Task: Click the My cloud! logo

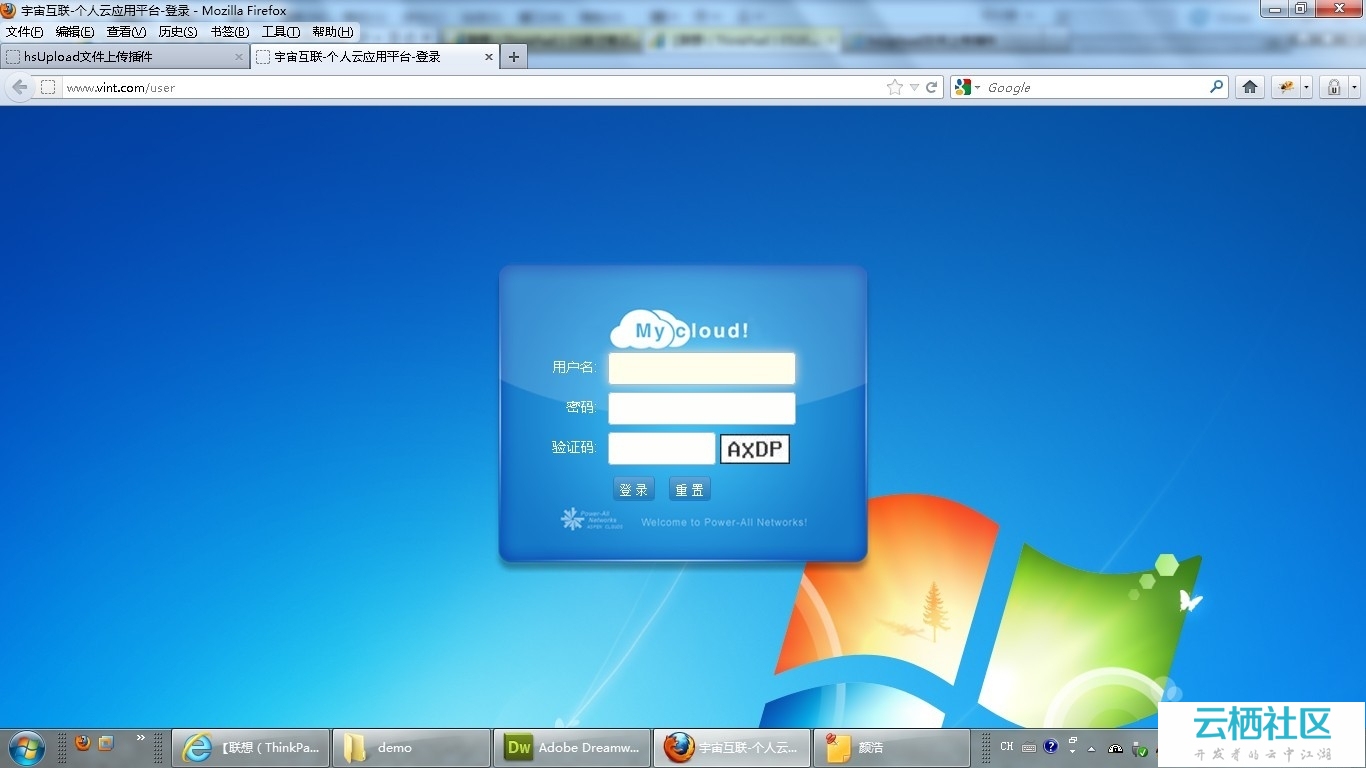Action: (x=680, y=329)
